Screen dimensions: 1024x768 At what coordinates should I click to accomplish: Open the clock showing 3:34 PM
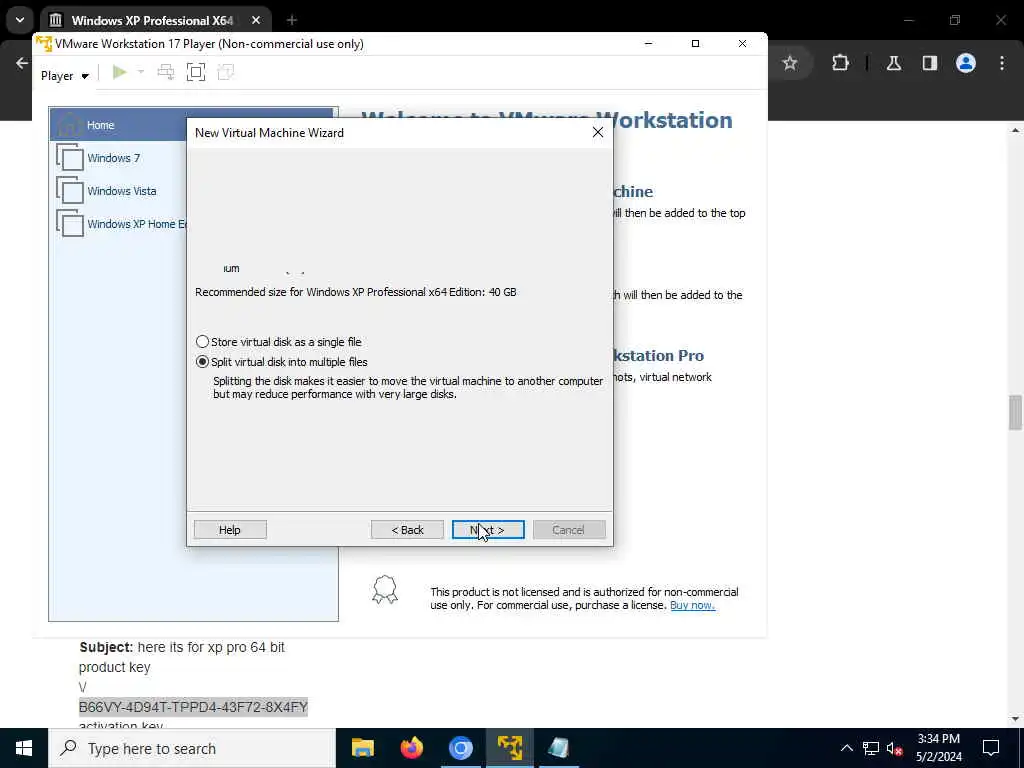pos(939,748)
